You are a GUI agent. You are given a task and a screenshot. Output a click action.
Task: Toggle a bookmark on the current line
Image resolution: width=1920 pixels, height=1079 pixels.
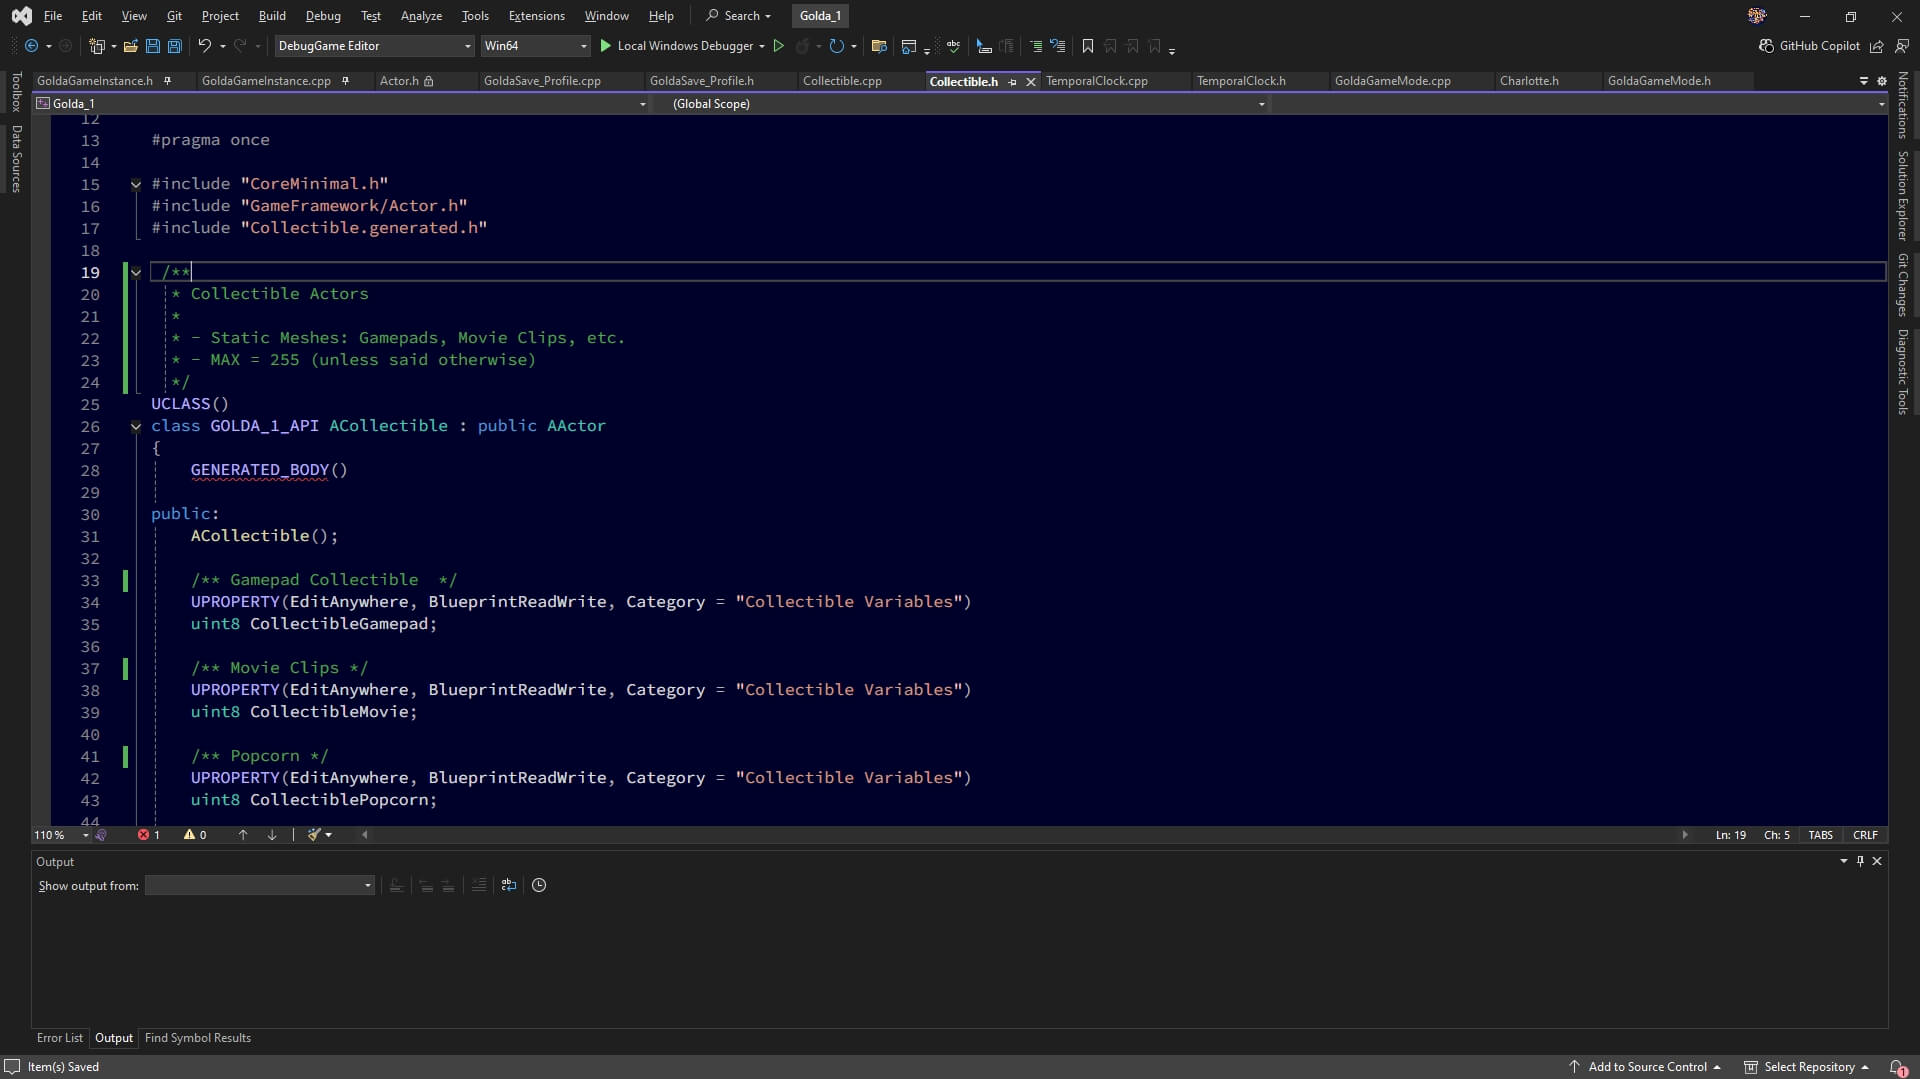pos(1087,46)
